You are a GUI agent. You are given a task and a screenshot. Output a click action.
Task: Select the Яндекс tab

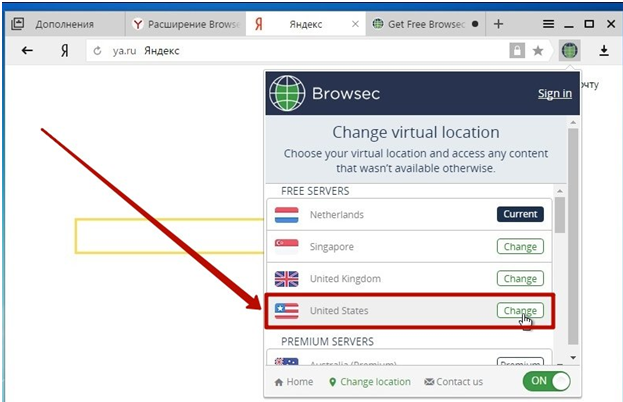[x=305, y=24]
